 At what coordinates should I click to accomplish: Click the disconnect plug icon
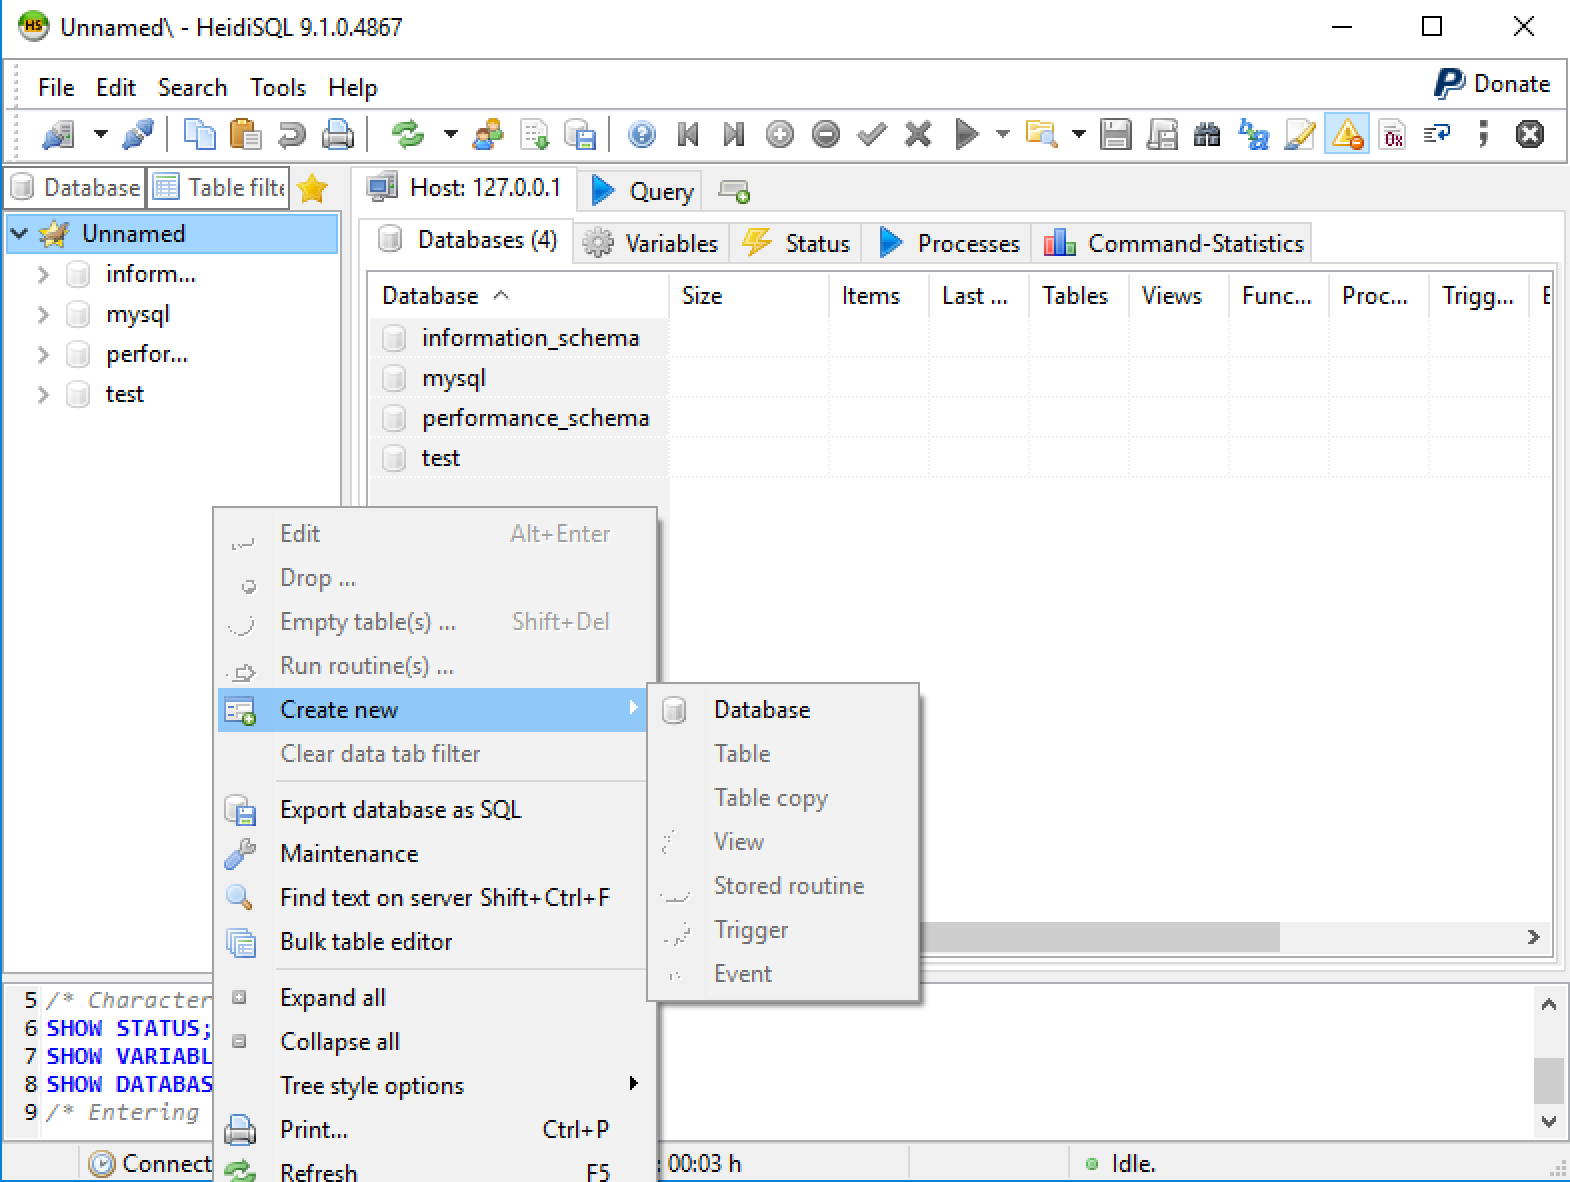tap(138, 134)
